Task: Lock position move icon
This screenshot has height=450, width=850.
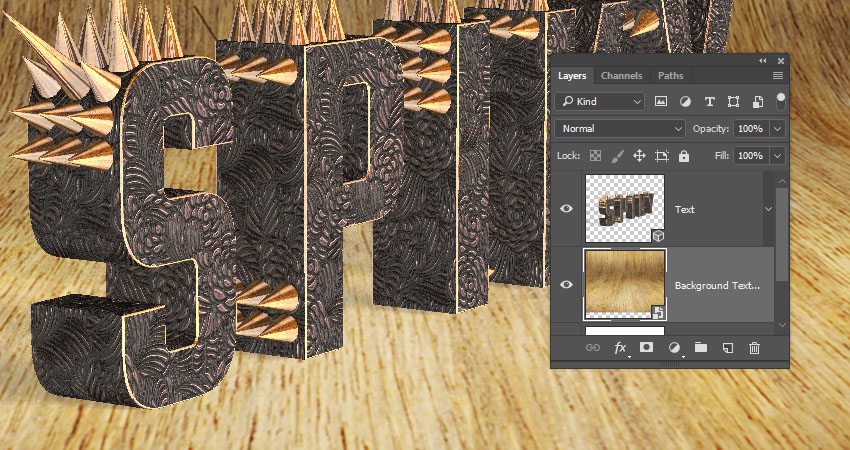Action: [639, 156]
